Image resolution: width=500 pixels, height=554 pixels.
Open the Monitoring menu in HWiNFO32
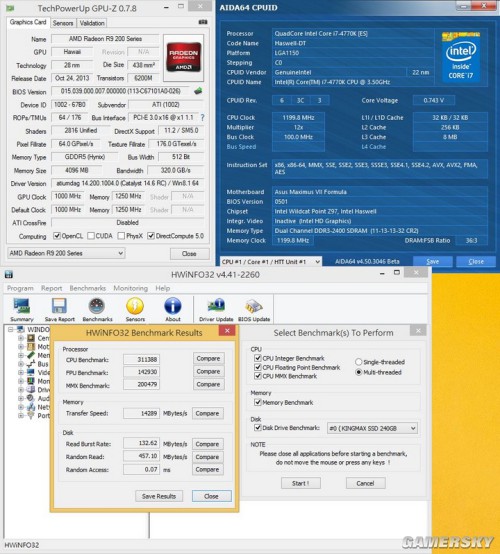[130, 288]
